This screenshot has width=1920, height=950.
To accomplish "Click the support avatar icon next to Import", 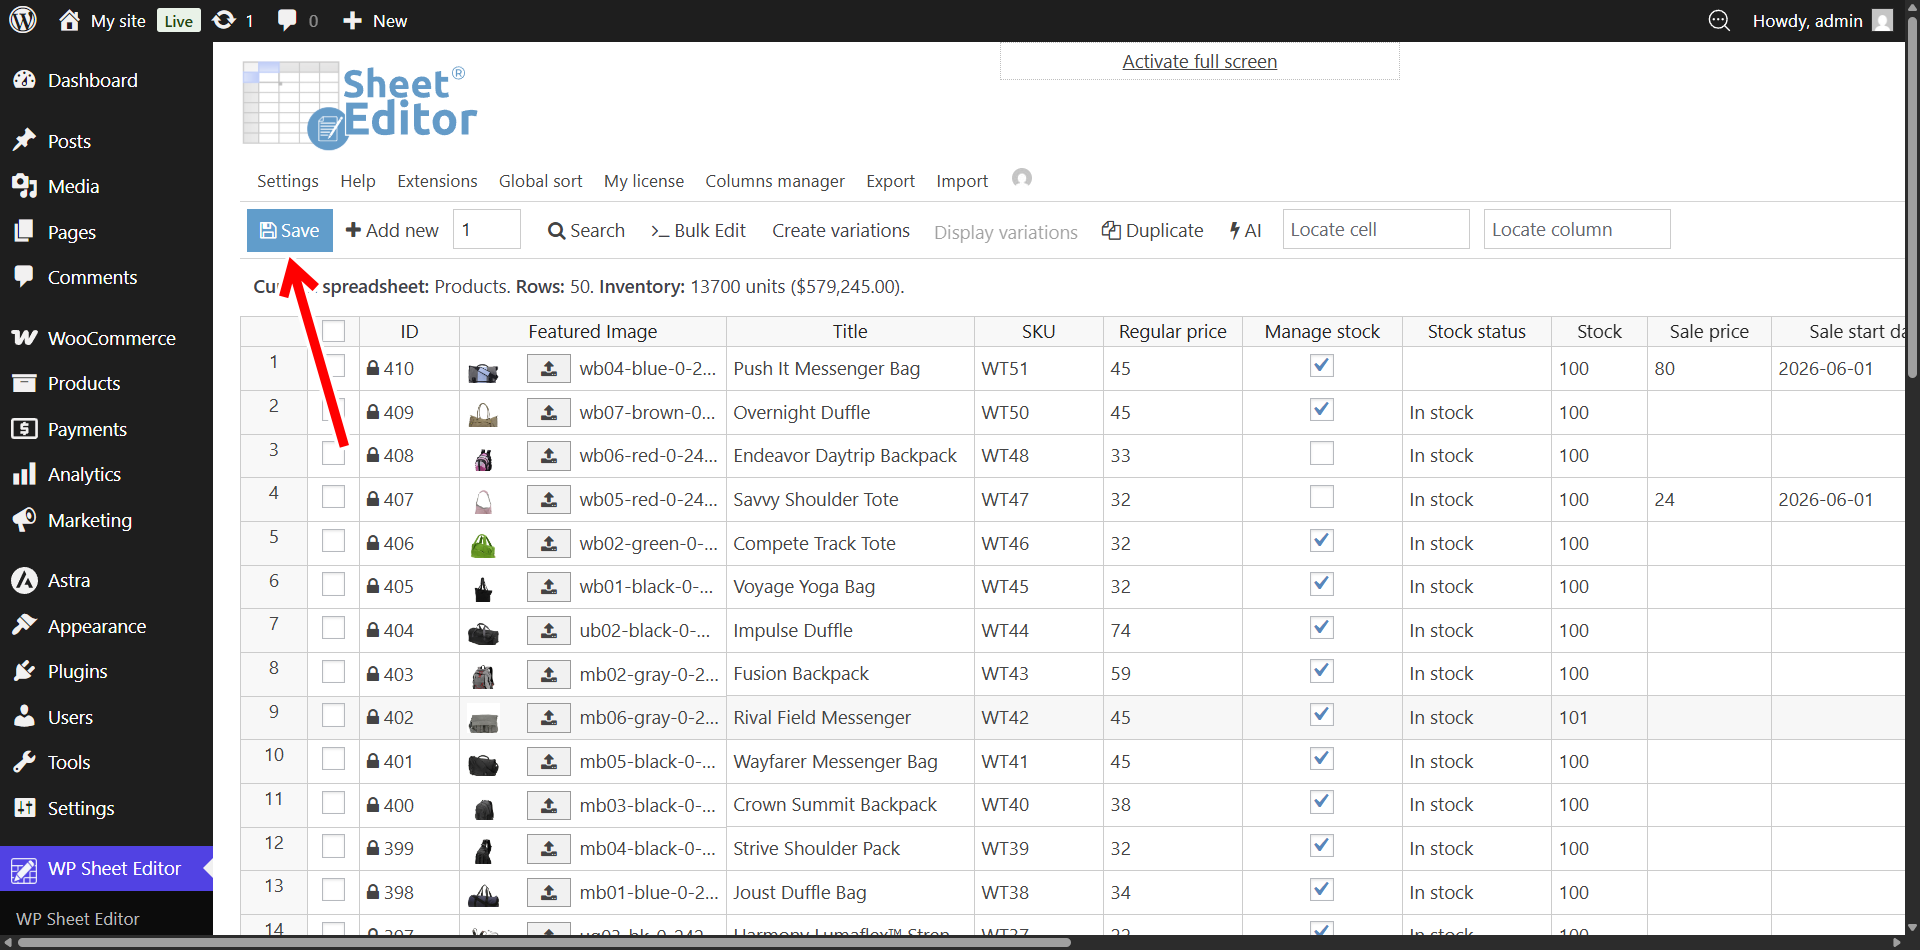I will [x=1021, y=178].
